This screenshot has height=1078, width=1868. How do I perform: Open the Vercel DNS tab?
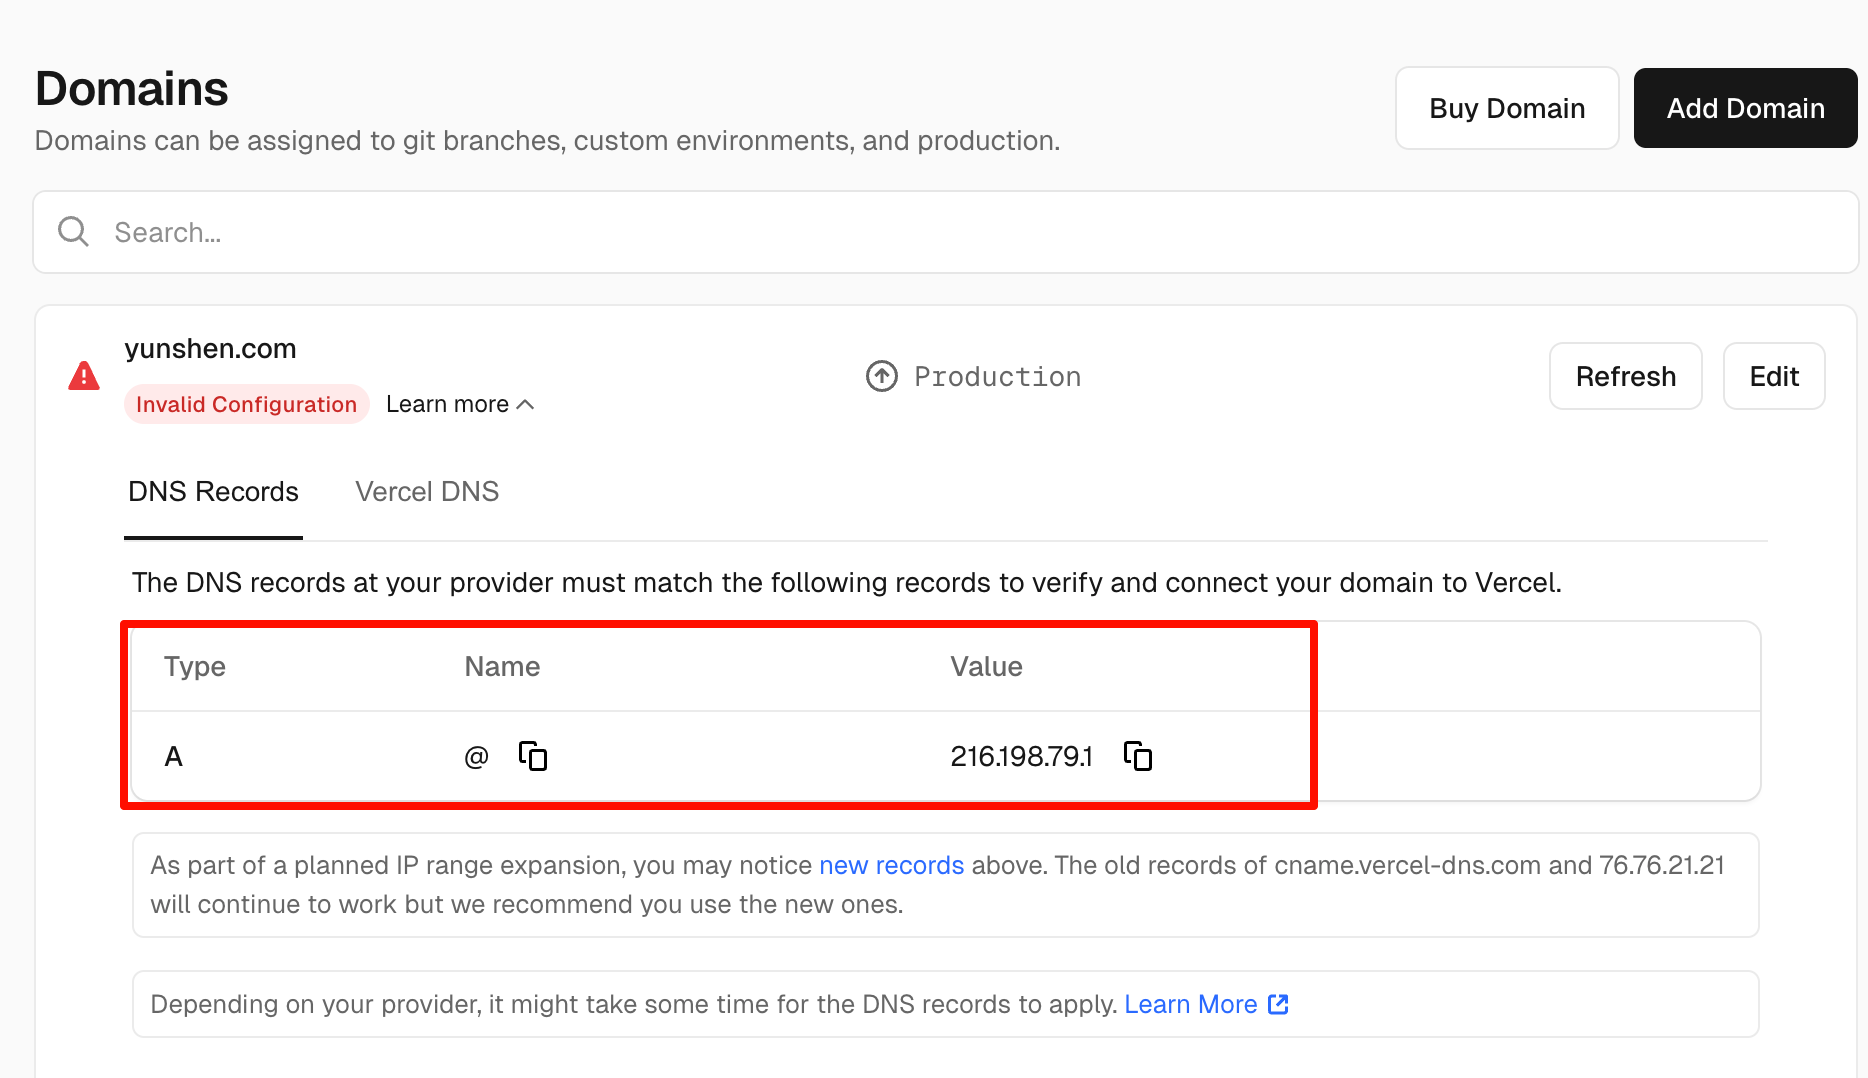pos(427,492)
